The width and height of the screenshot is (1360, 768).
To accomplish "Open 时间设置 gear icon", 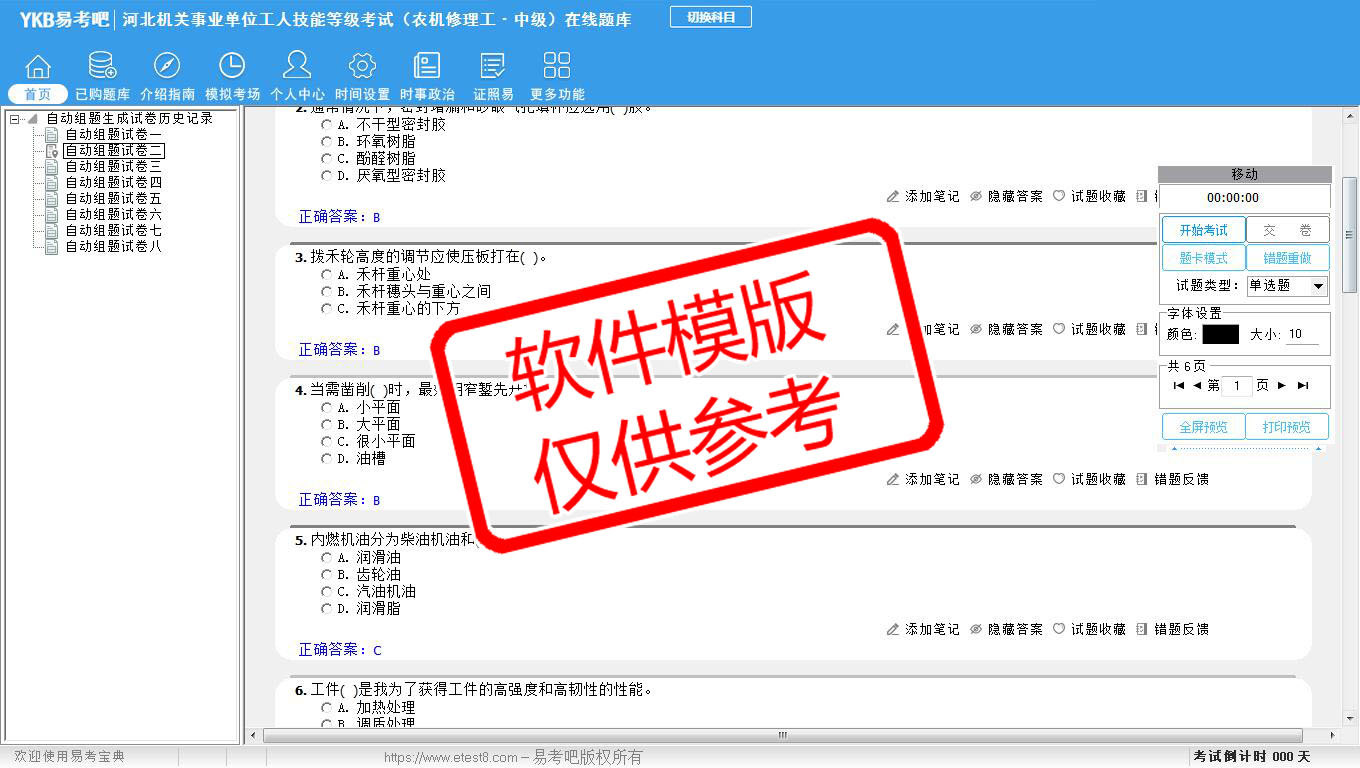I will (362, 67).
